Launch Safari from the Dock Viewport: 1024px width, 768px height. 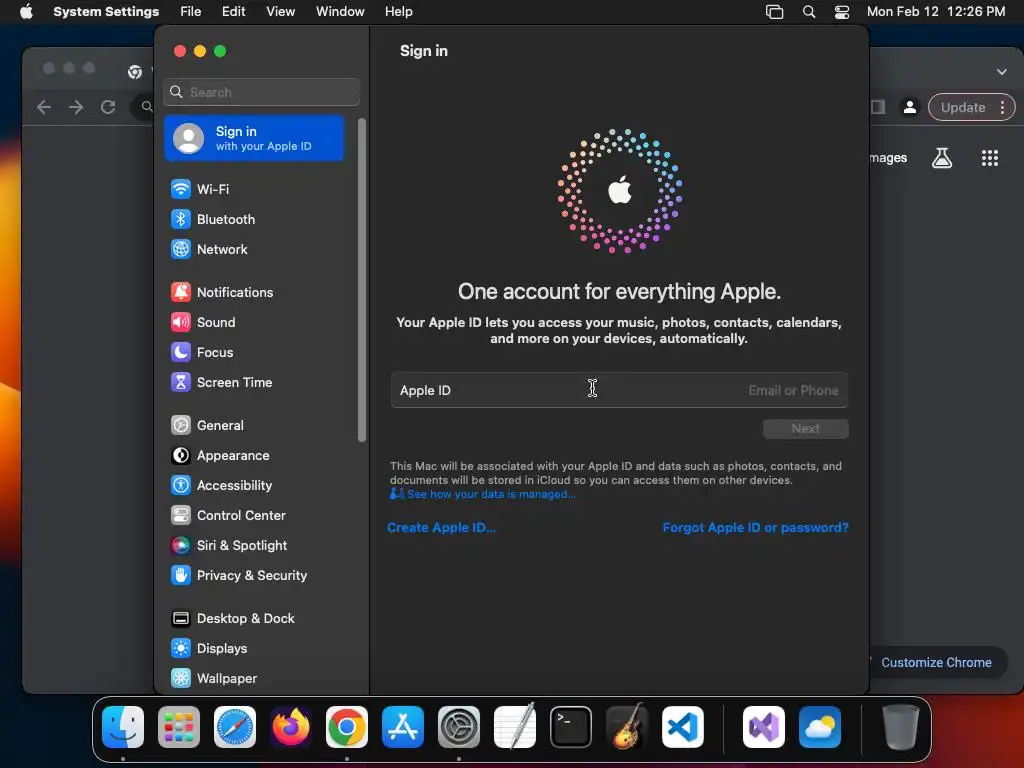tap(235, 727)
